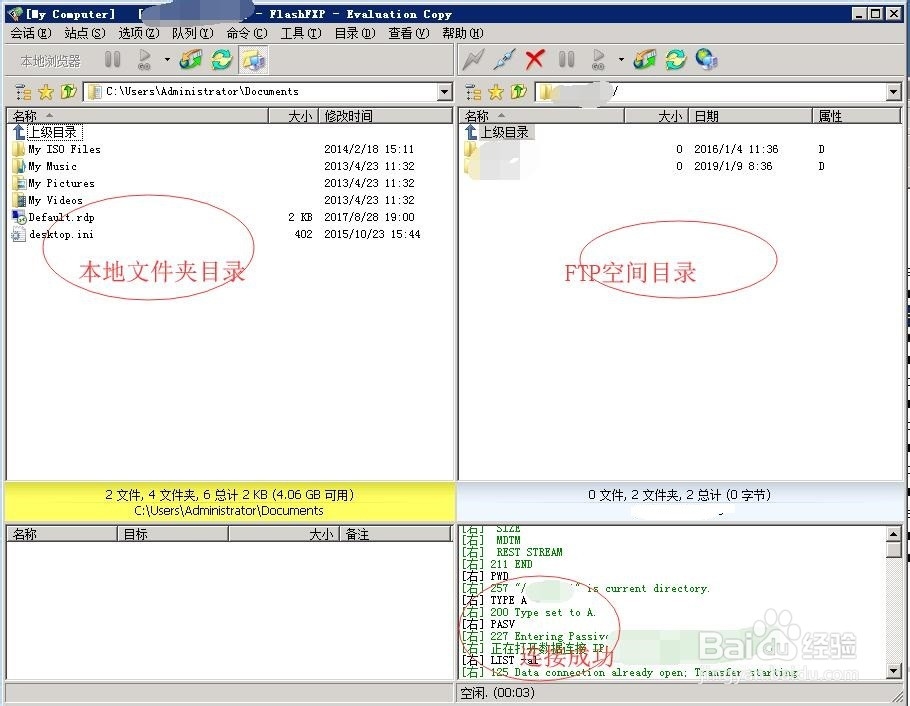910x706 pixels.
Task: Open the 帮助 menu
Action: 463,33
